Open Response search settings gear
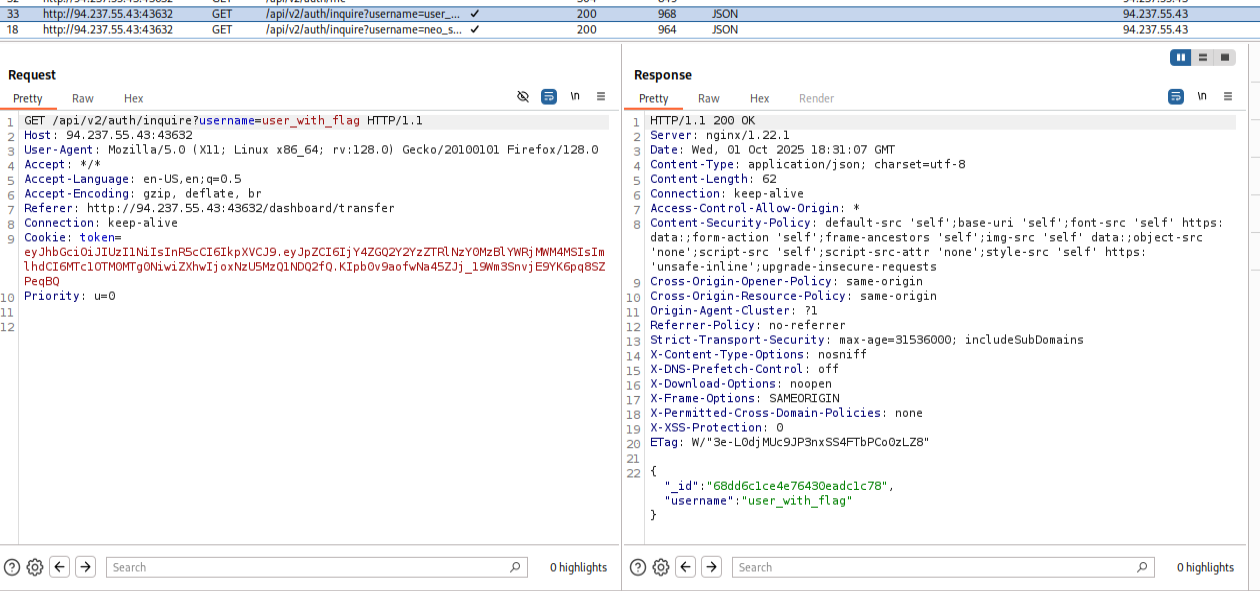 (661, 567)
